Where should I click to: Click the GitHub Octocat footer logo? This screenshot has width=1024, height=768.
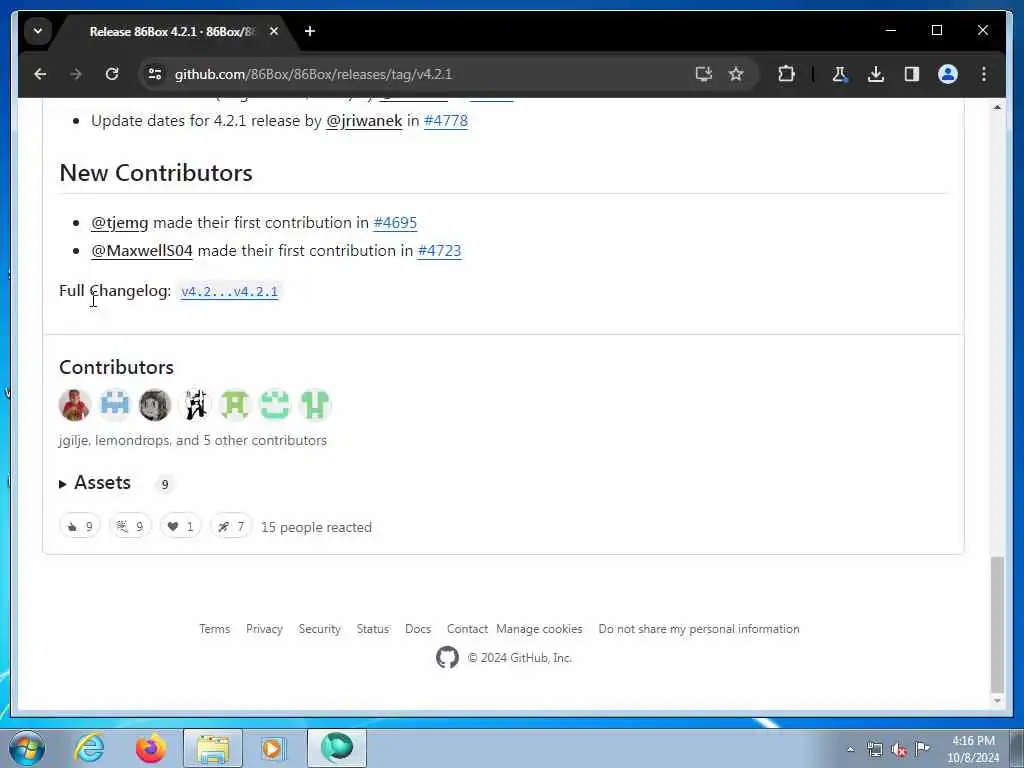pyautogui.click(x=447, y=658)
